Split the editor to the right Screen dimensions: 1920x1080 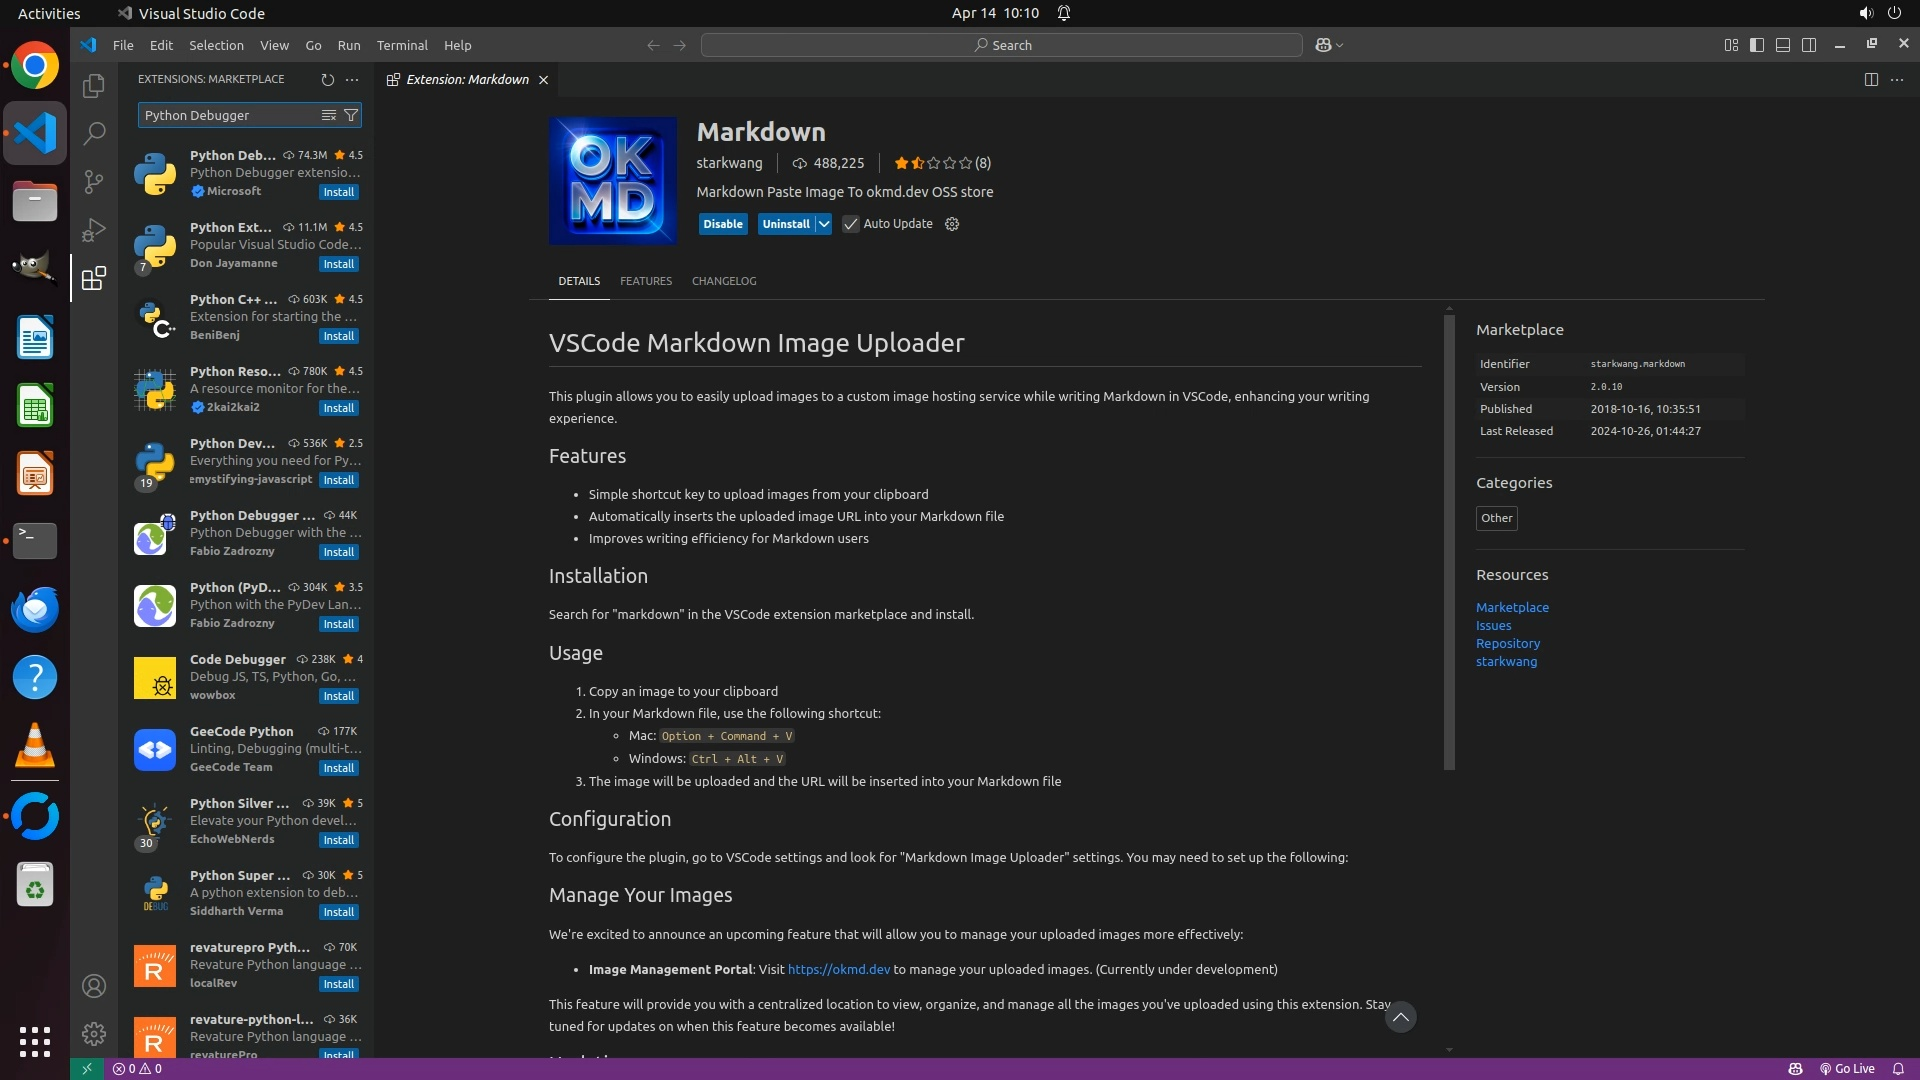coord(1871,79)
